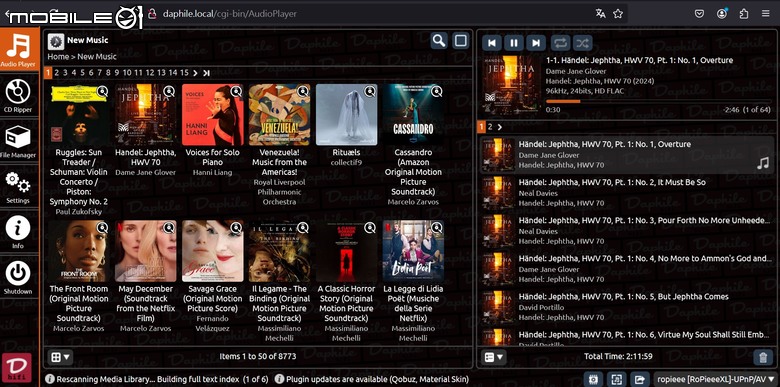Screen dimensions: 780x387
Task: Select playlist track No. 5, But Jephtha Comes
Action: click(x=627, y=307)
